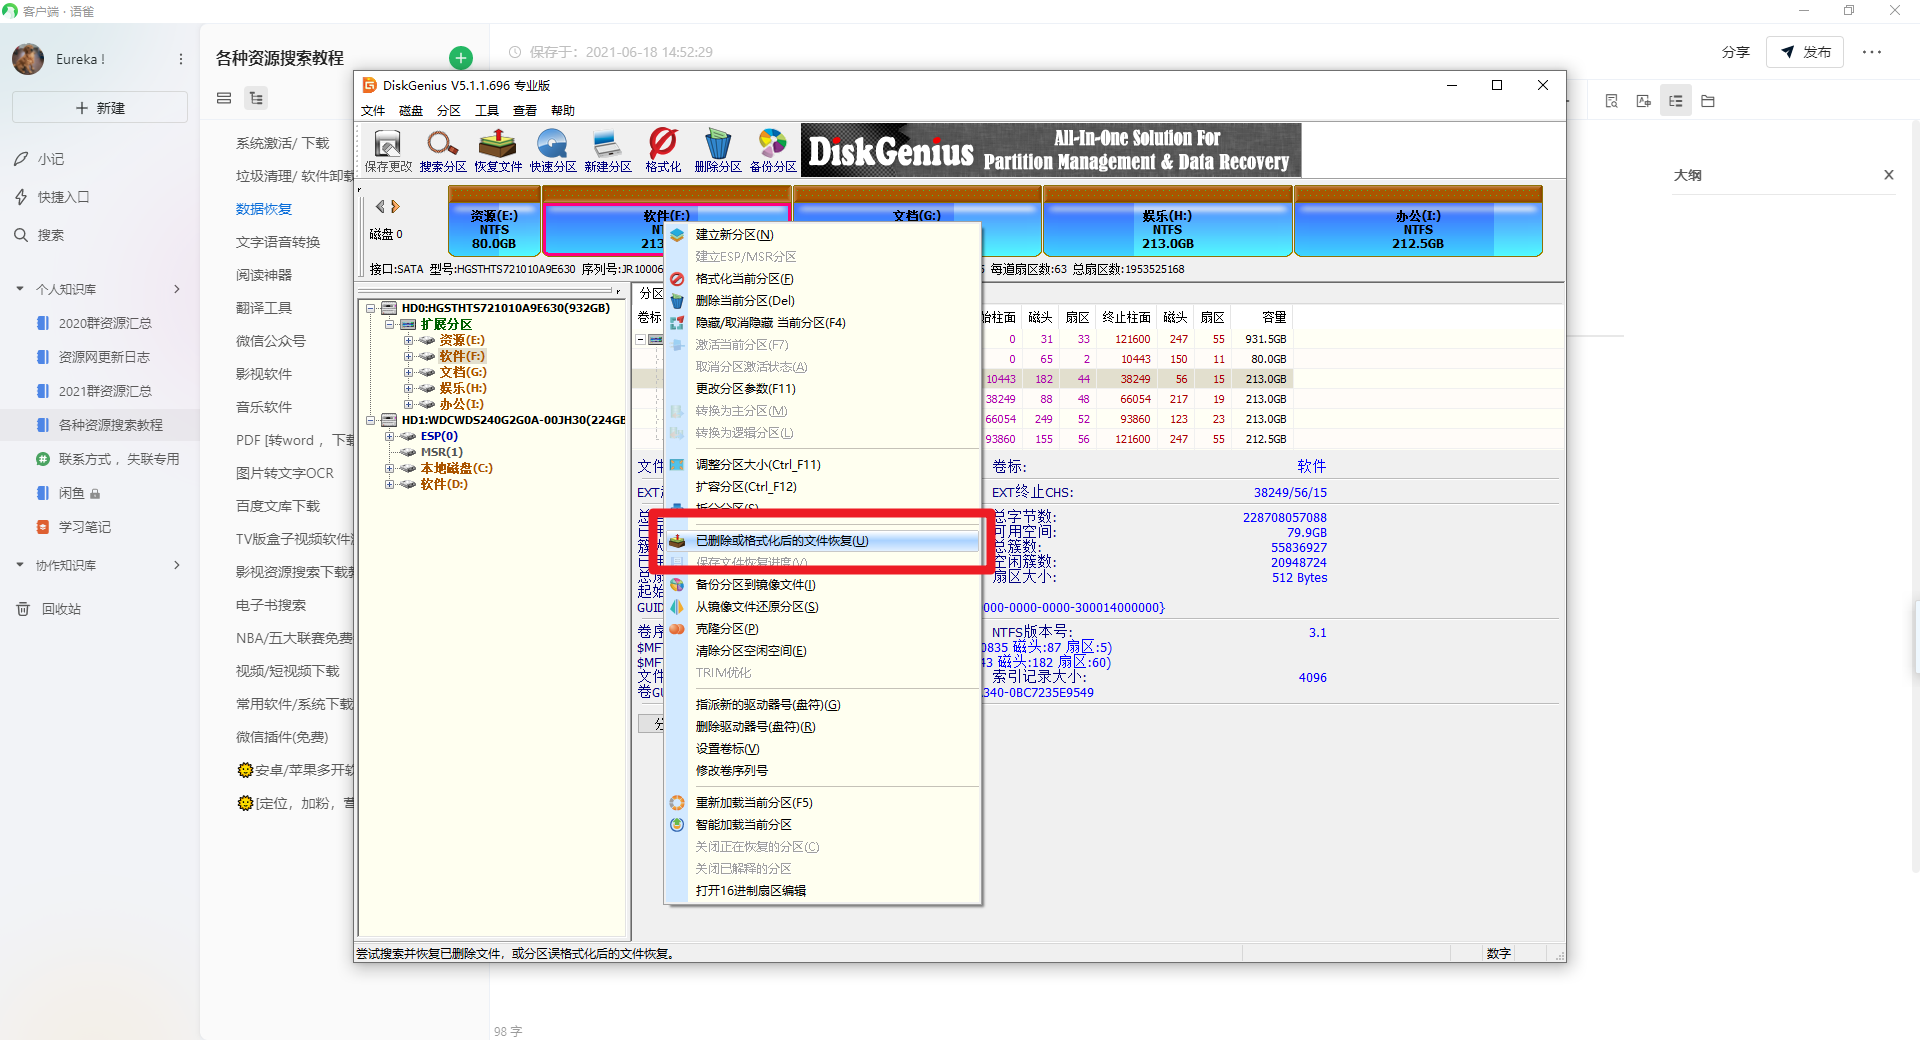1920x1040 pixels.
Task: Open the 数据恢复 document link
Action: pyautogui.click(x=264, y=209)
